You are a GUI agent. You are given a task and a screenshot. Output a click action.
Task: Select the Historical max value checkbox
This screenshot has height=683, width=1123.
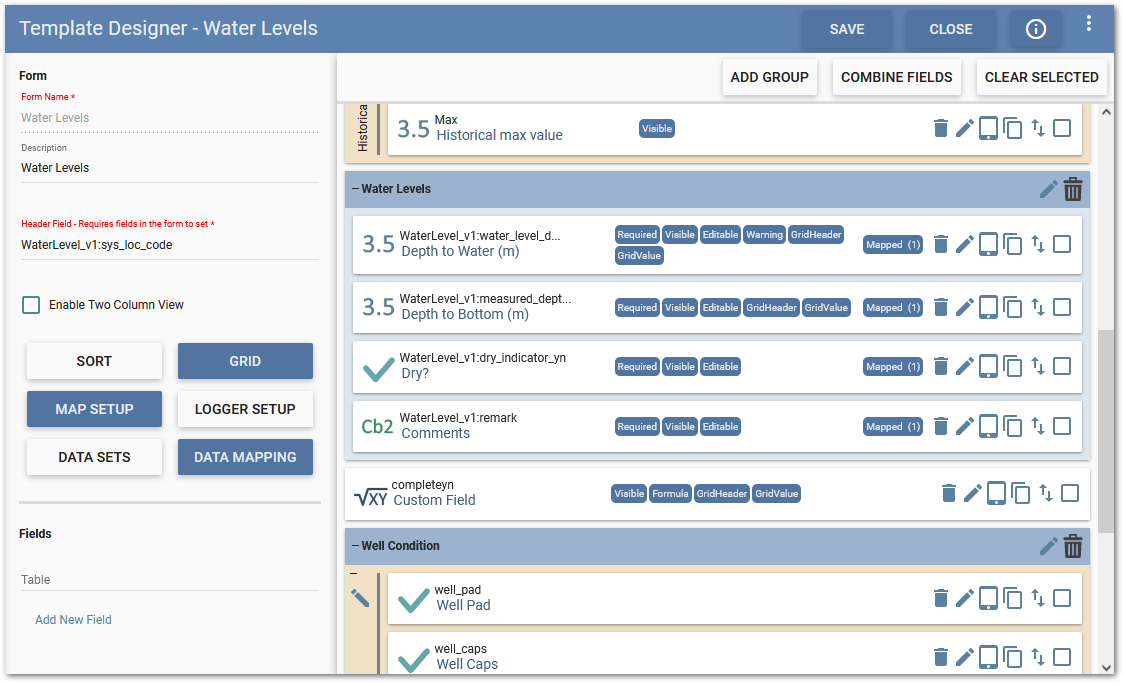pos(1062,128)
